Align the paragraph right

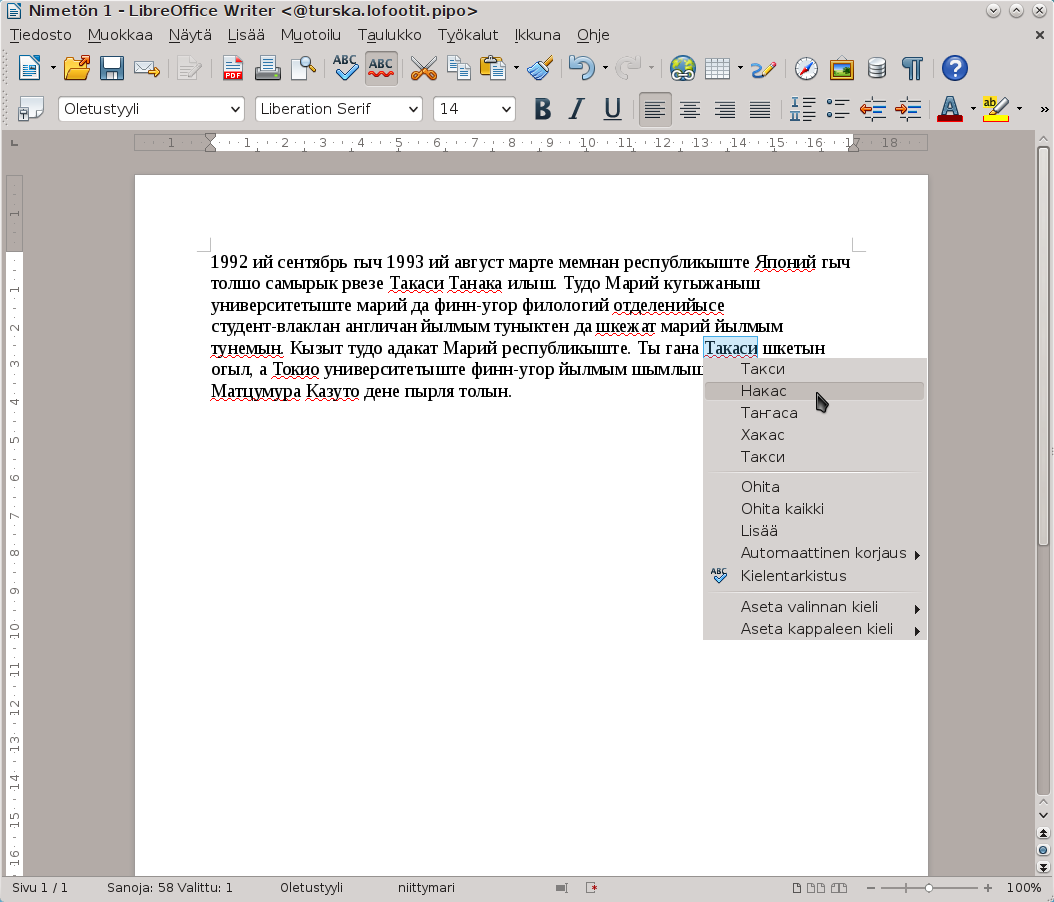click(725, 109)
